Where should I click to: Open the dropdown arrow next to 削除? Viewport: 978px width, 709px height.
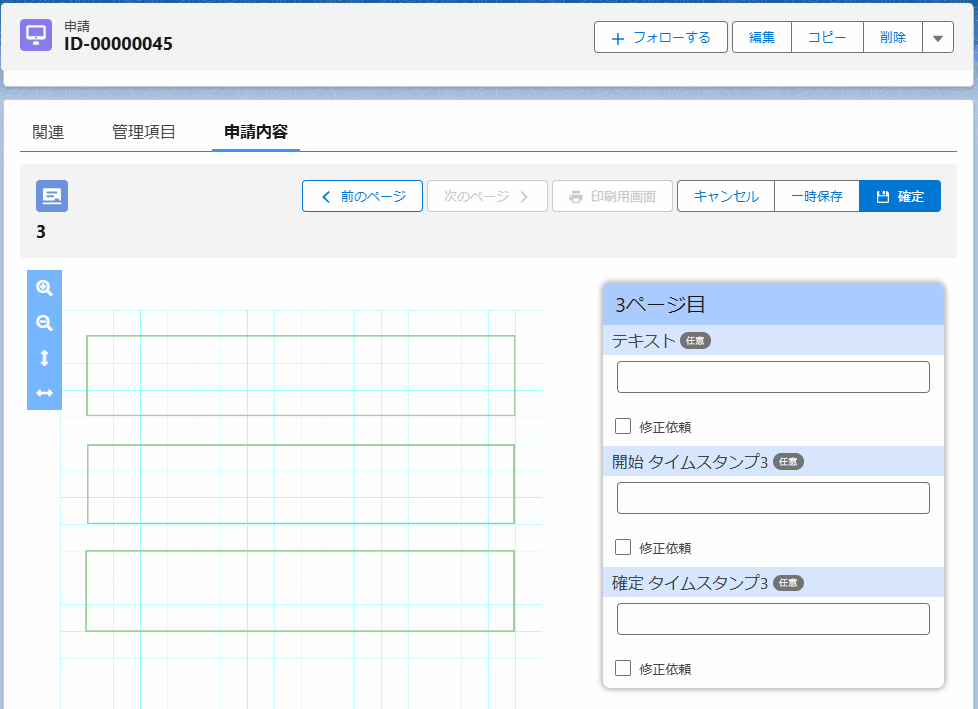pyautogui.click(x=937, y=37)
